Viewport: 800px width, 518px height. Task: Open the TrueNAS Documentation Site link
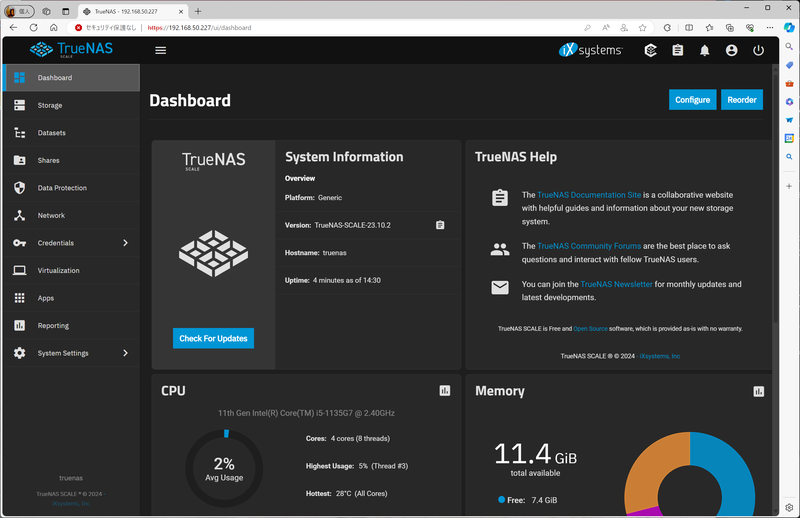coord(589,195)
